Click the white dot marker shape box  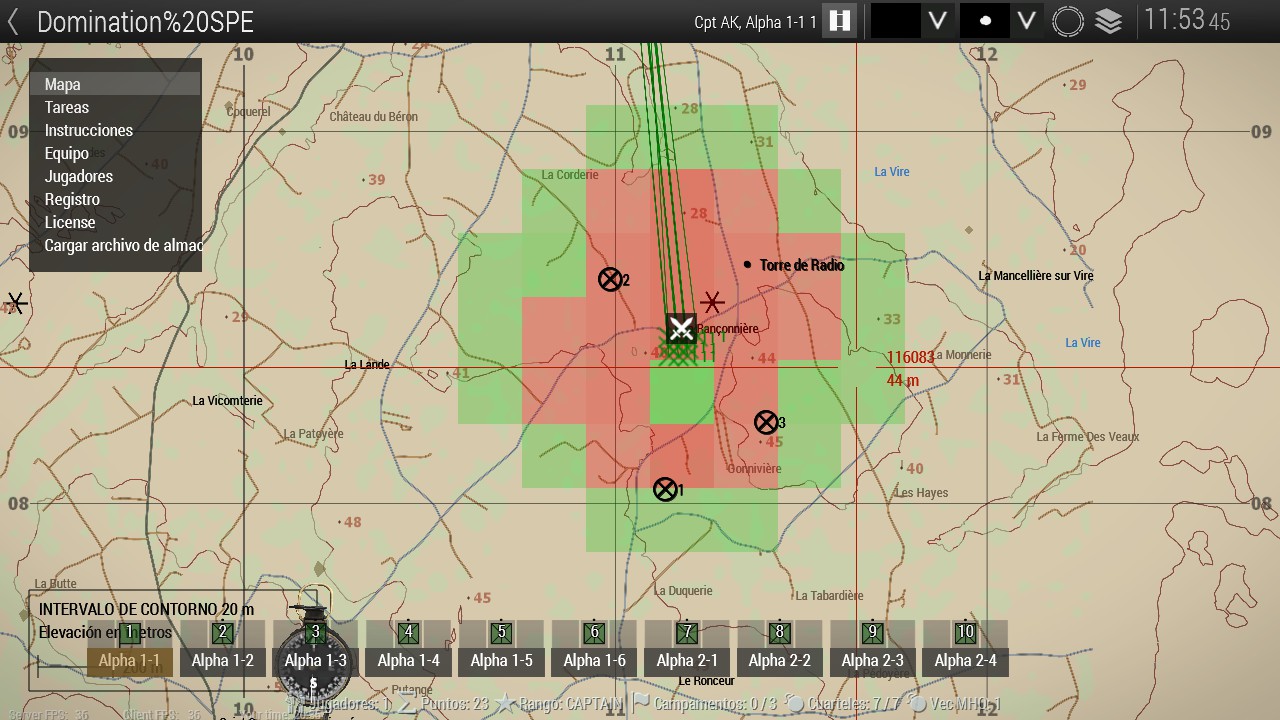[985, 21]
